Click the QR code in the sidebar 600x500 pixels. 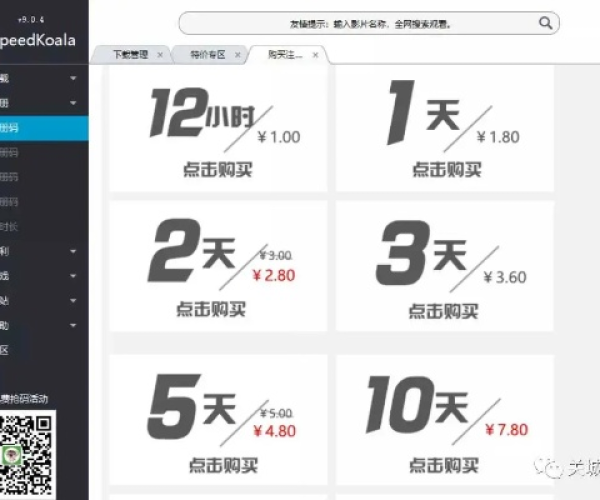(x=27, y=455)
